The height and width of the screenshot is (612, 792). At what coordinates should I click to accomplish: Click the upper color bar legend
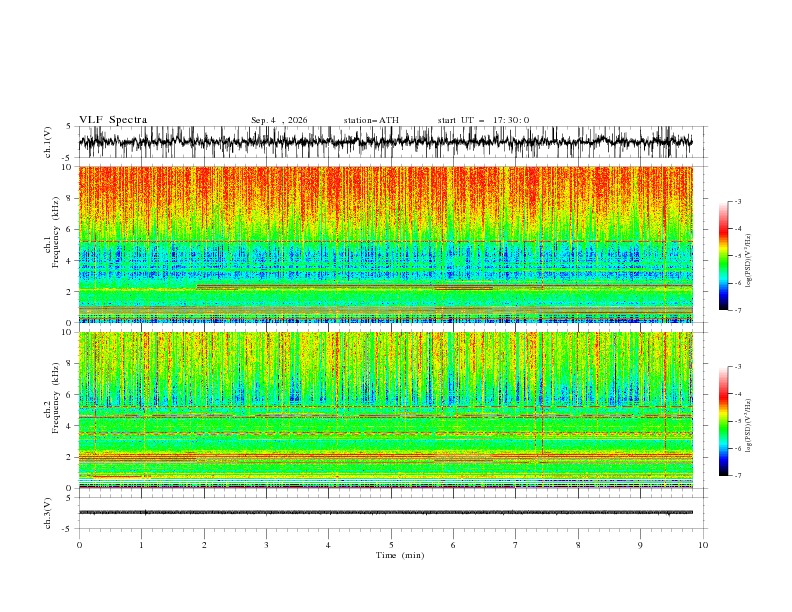click(x=724, y=255)
